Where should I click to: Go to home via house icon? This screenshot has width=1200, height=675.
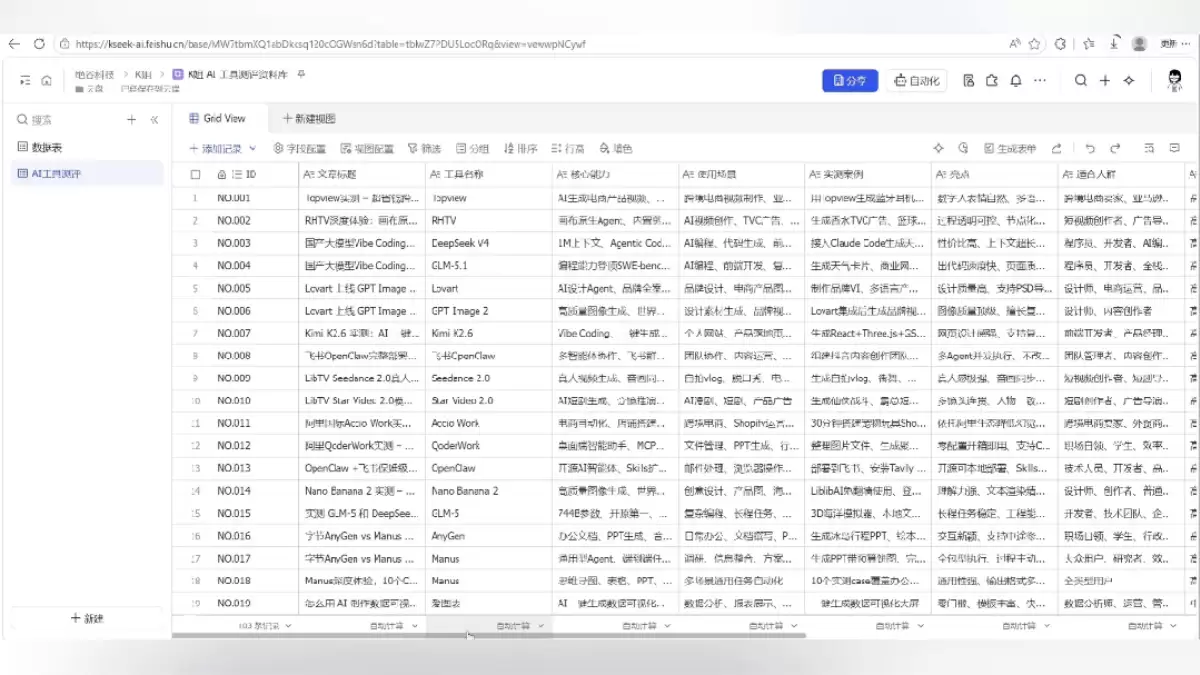[46, 80]
